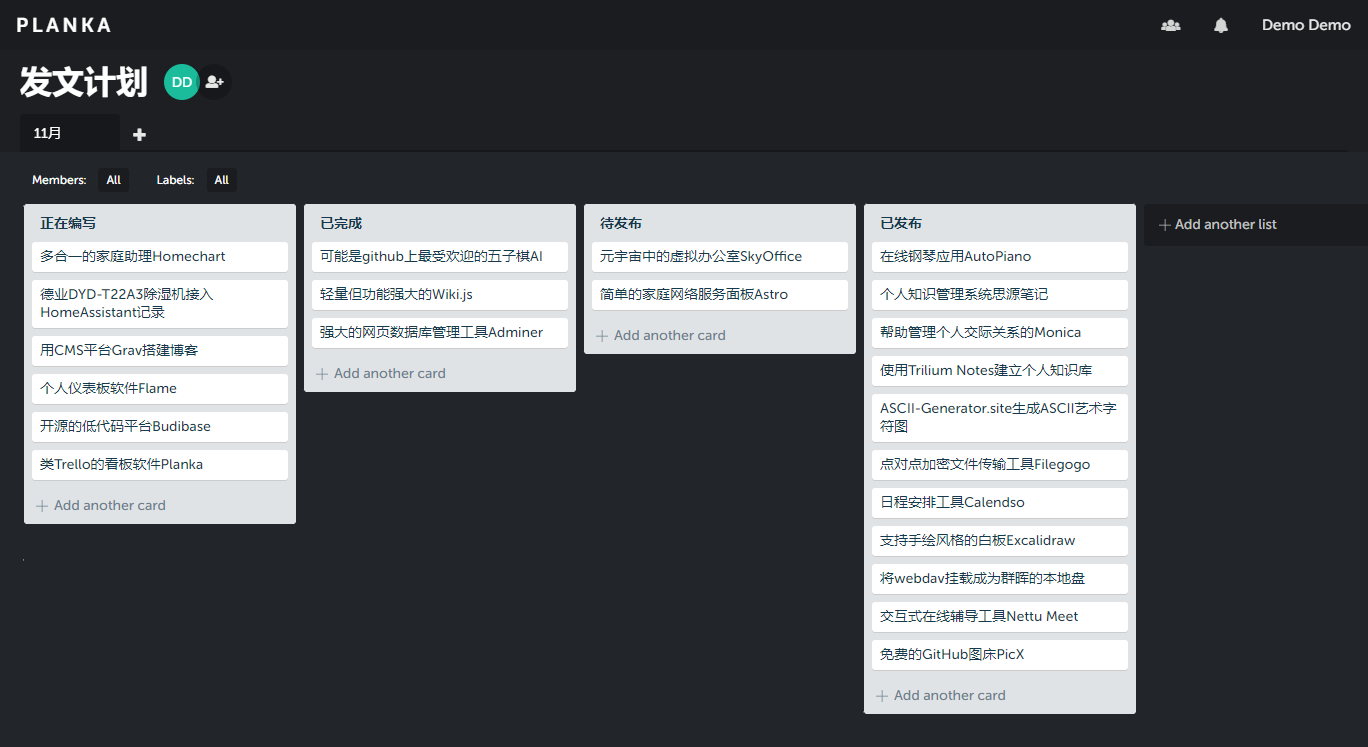Open the card 轻量但功能强大的Wiki.js

[x=439, y=294]
